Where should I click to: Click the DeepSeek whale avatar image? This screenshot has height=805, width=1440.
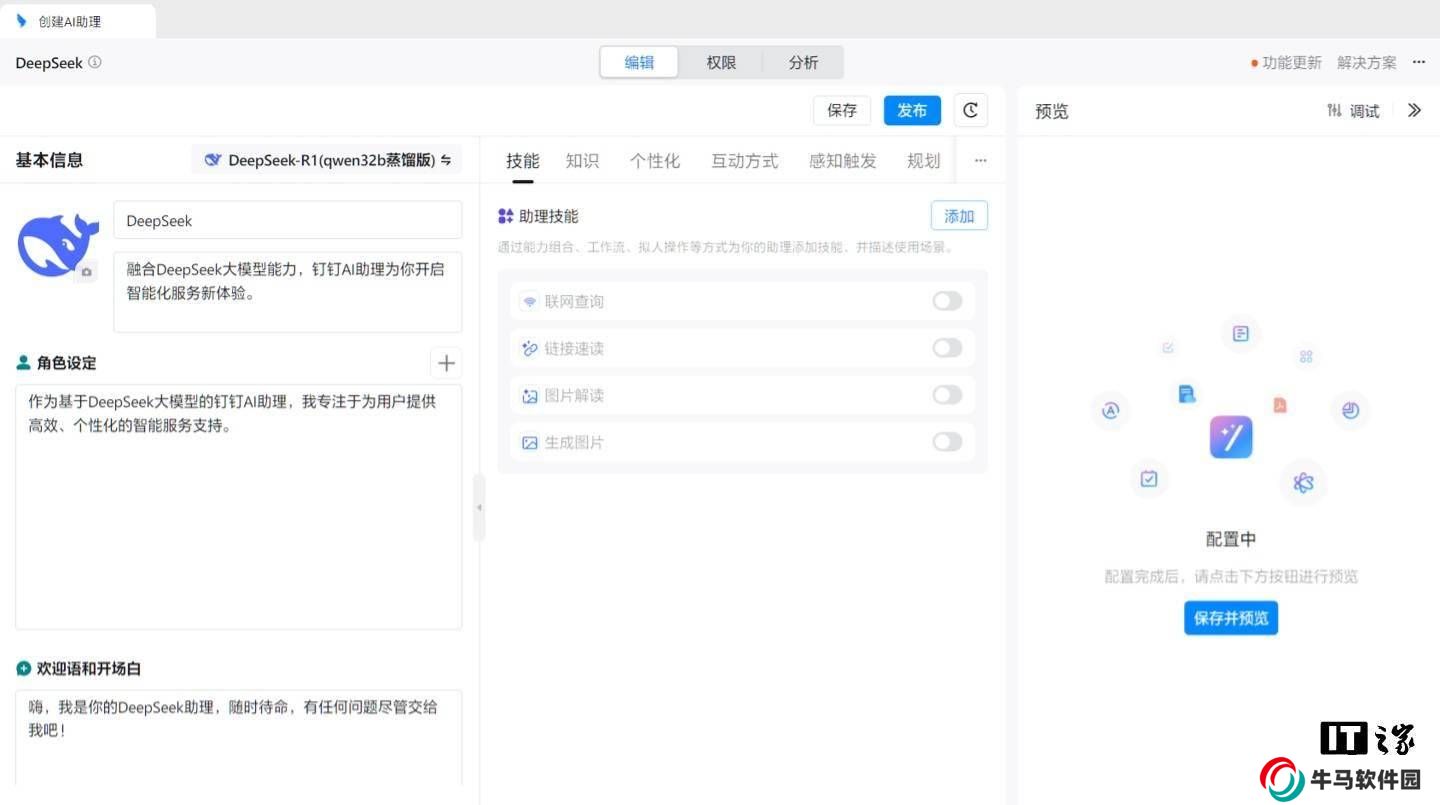click(57, 243)
